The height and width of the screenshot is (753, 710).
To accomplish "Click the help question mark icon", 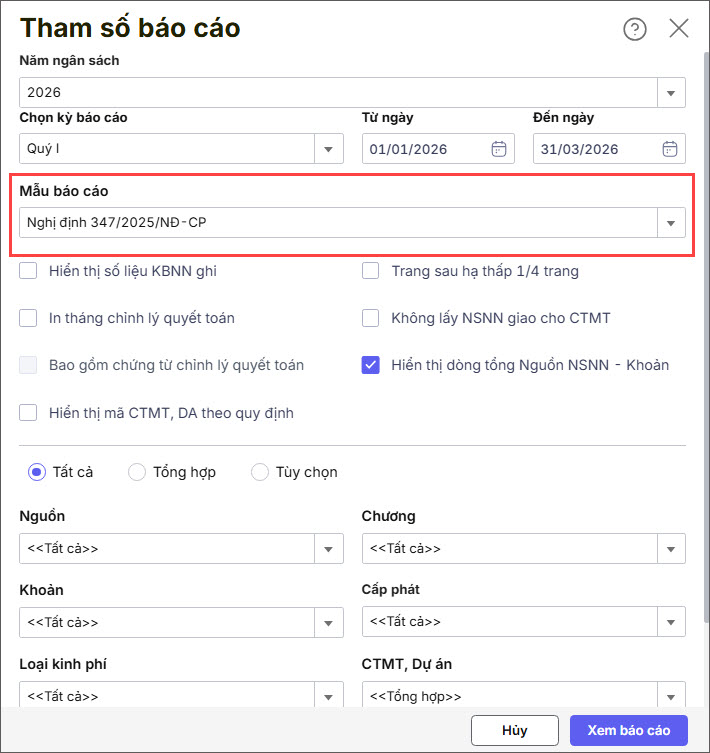I will point(635,29).
